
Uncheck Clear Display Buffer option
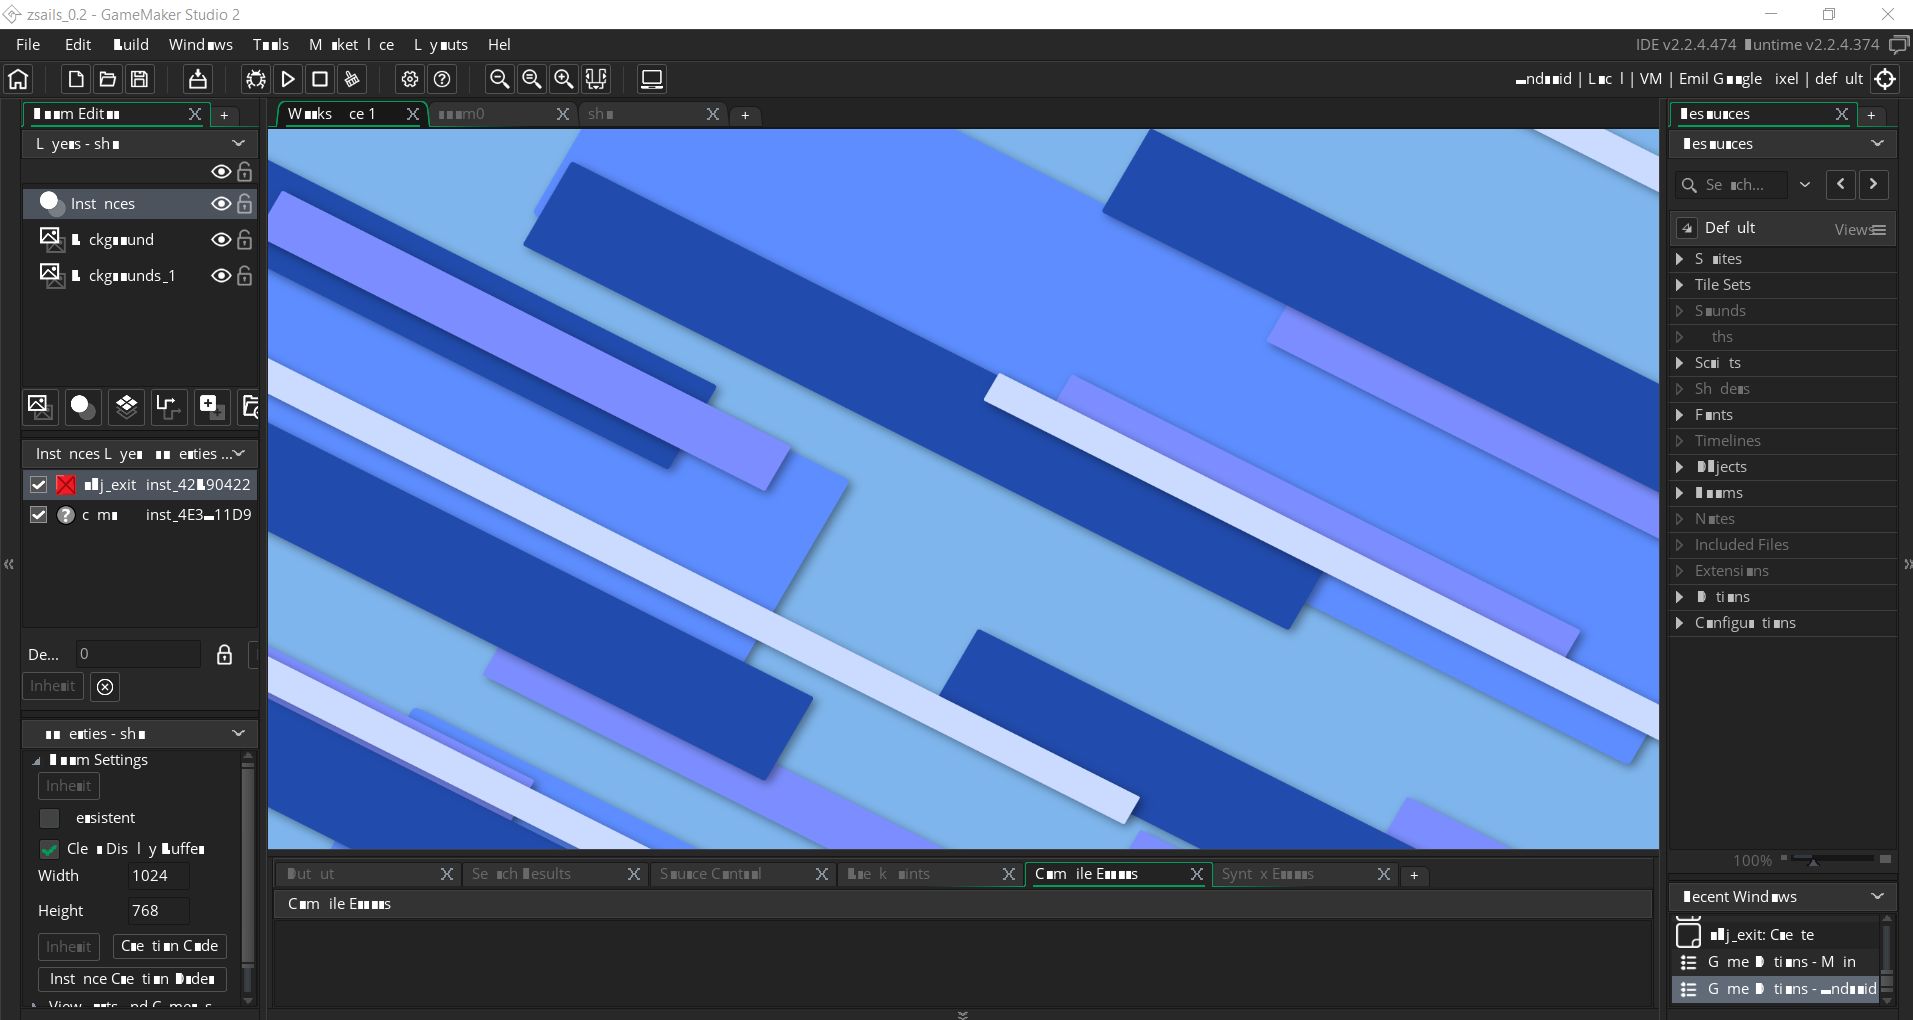pos(49,849)
